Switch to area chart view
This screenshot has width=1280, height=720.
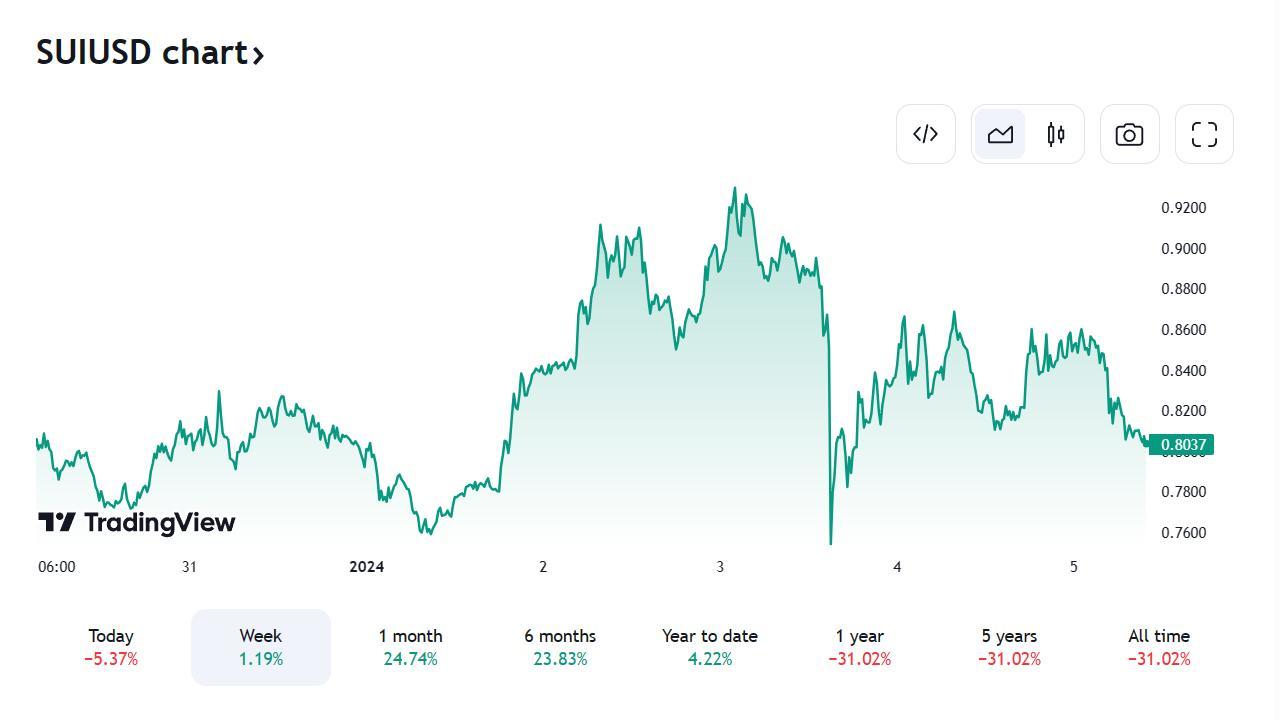1000,134
